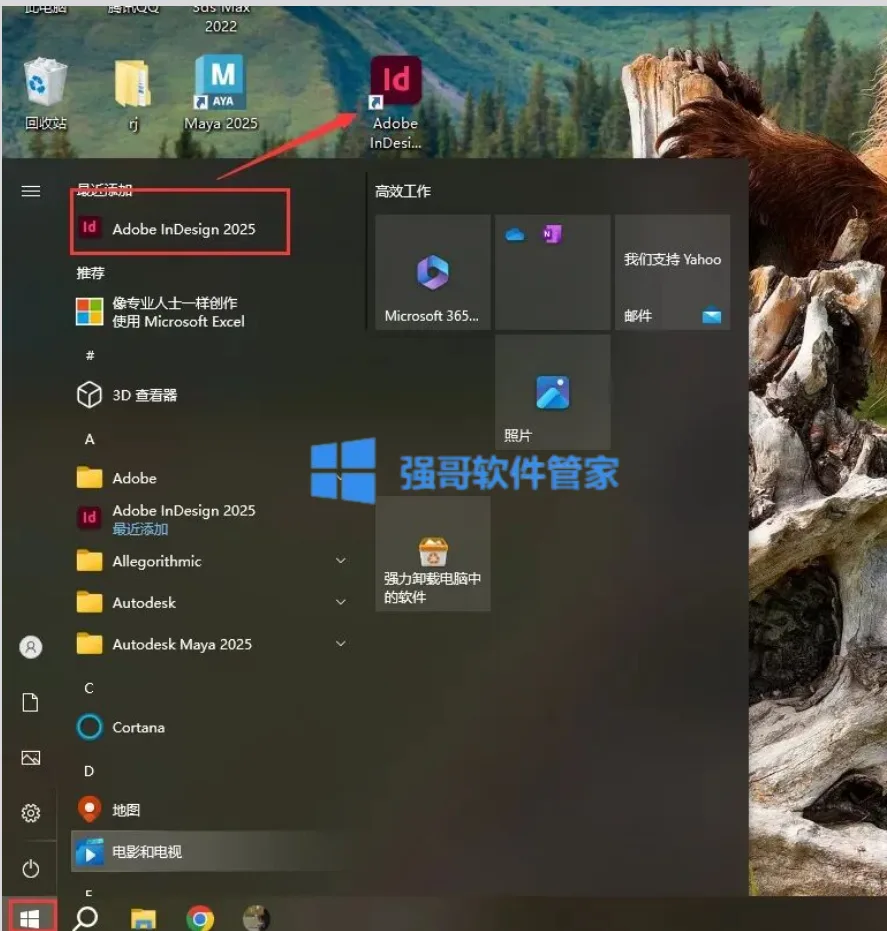Viewport: 887px width, 931px height.
Task: Click the C section header
Action: (x=89, y=688)
